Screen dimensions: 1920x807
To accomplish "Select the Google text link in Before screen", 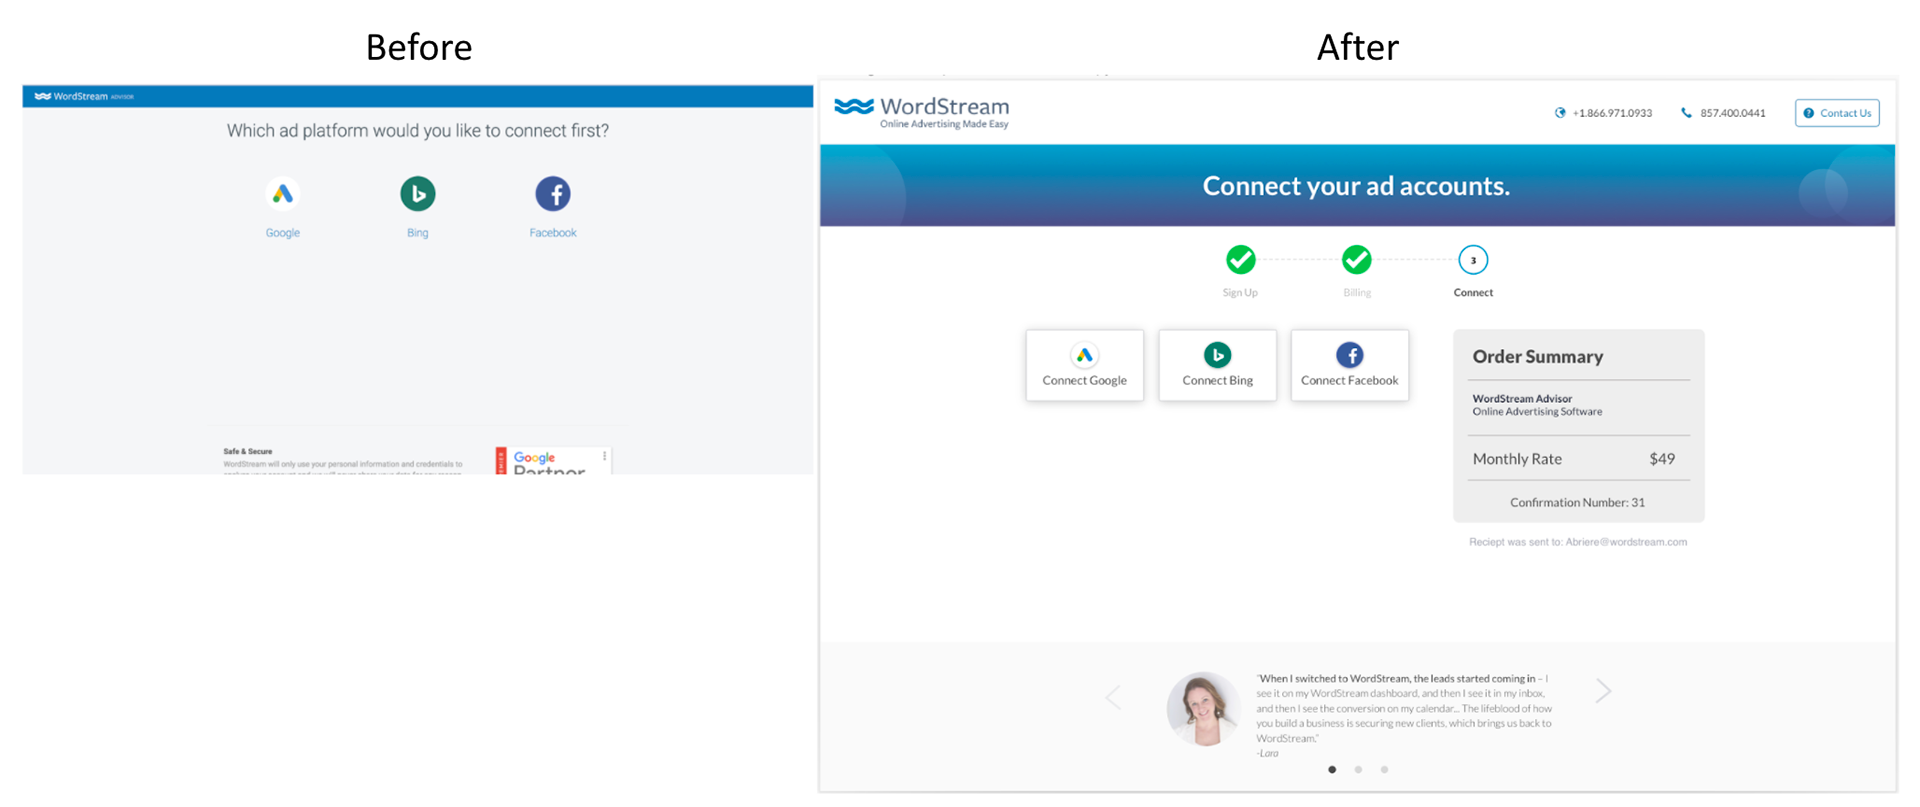I will pos(283,233).
